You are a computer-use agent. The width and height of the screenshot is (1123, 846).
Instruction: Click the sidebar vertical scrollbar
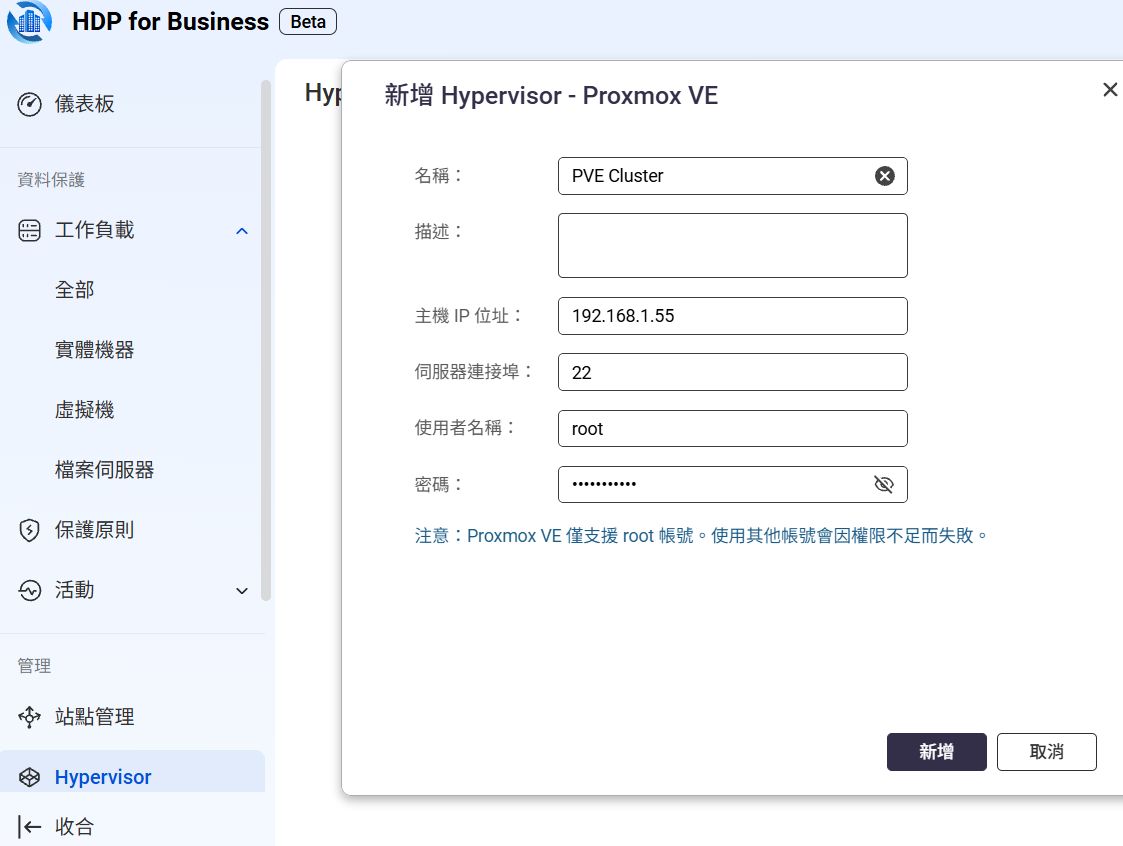tap(266, 340)
